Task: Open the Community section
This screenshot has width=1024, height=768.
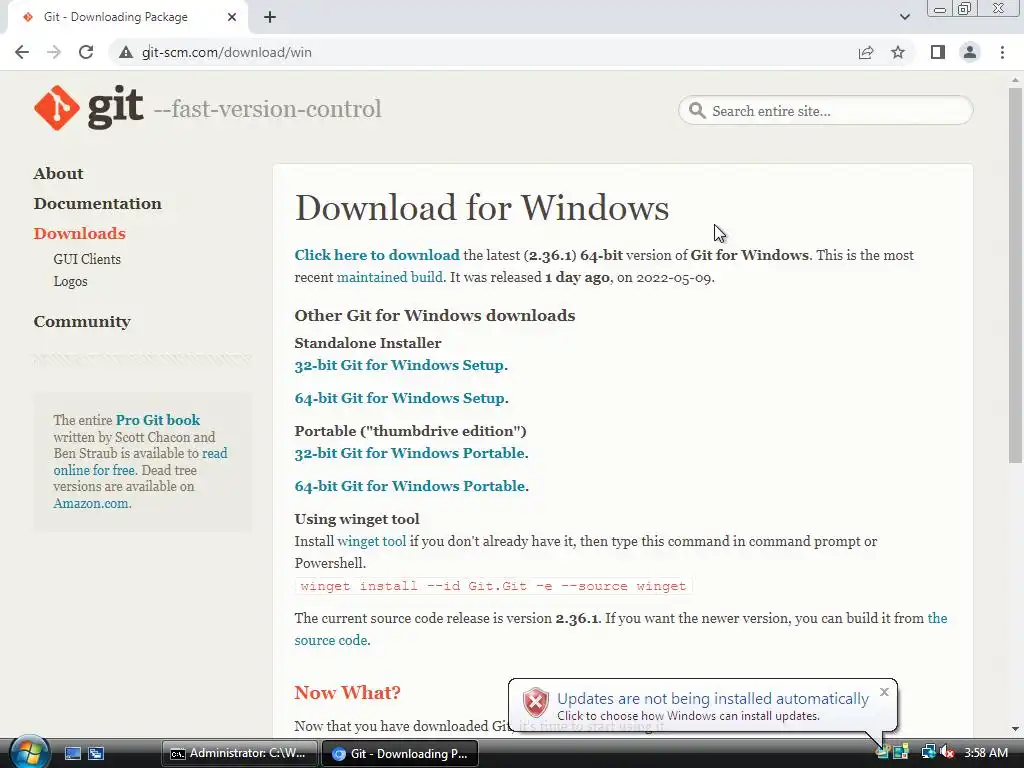Action: [x=82, y=322]
